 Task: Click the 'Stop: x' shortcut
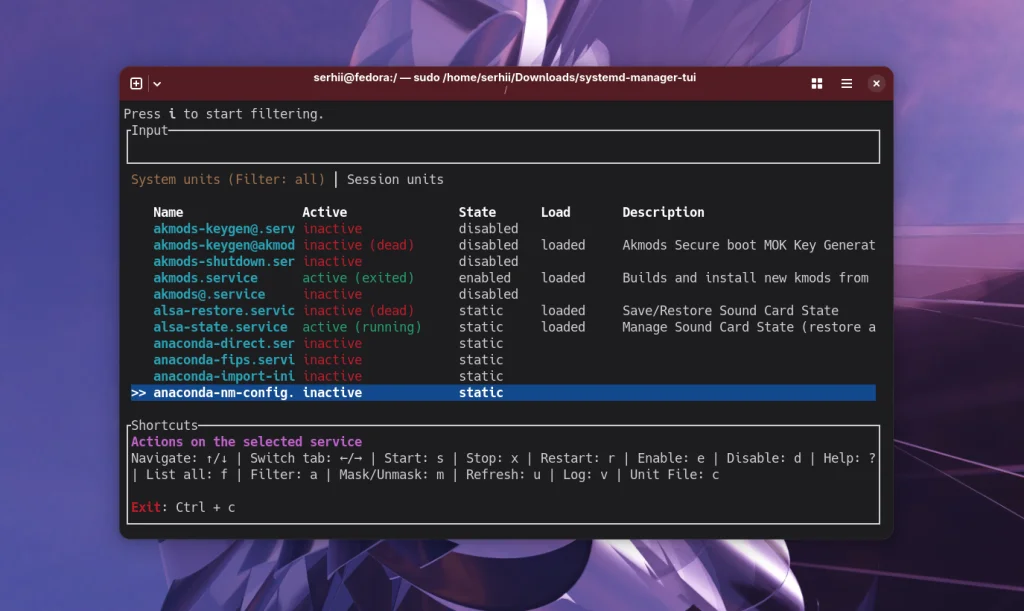492,458
